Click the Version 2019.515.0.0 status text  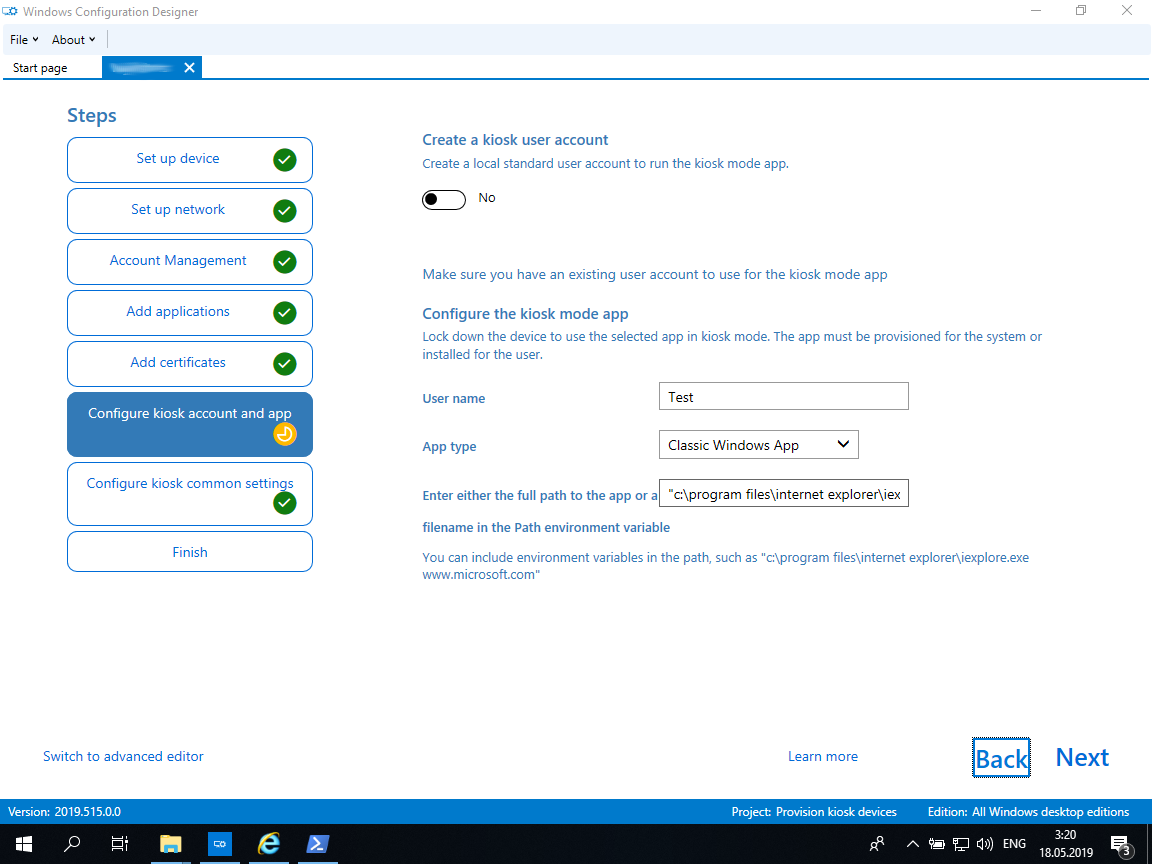click(x=65, y=812)
